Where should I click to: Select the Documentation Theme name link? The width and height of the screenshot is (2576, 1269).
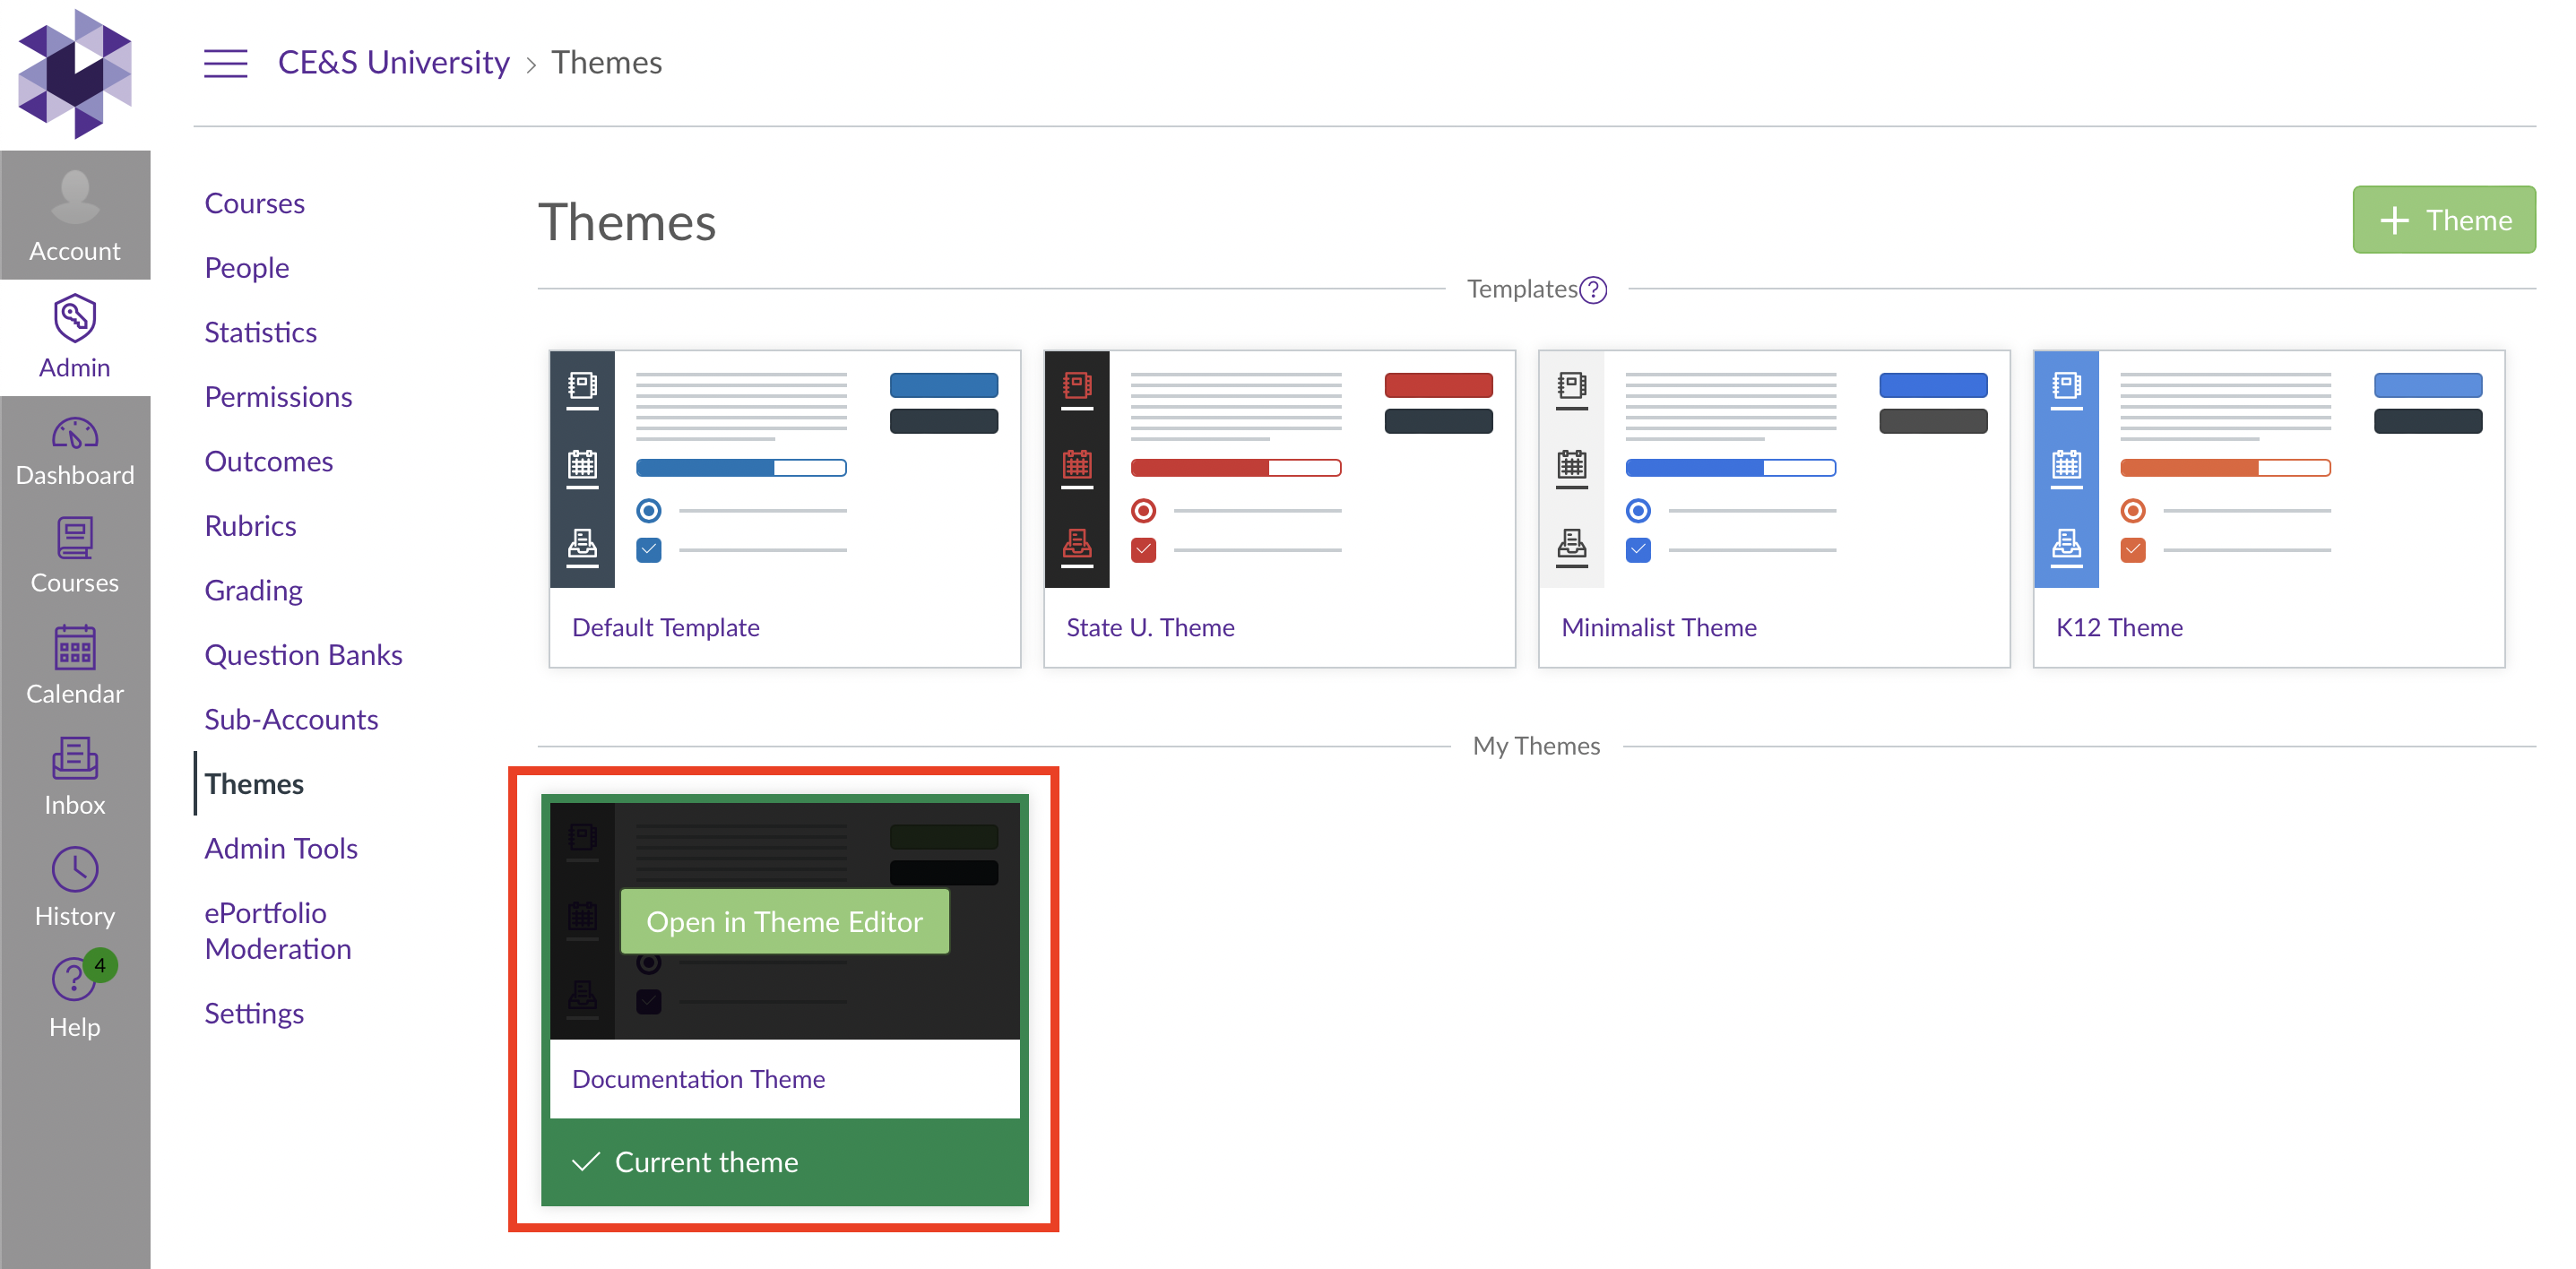tap(699, 1078)
